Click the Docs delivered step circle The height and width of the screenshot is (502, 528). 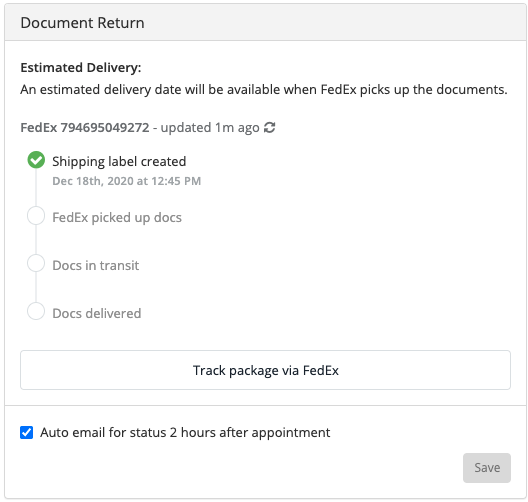[x=36, y=311]
